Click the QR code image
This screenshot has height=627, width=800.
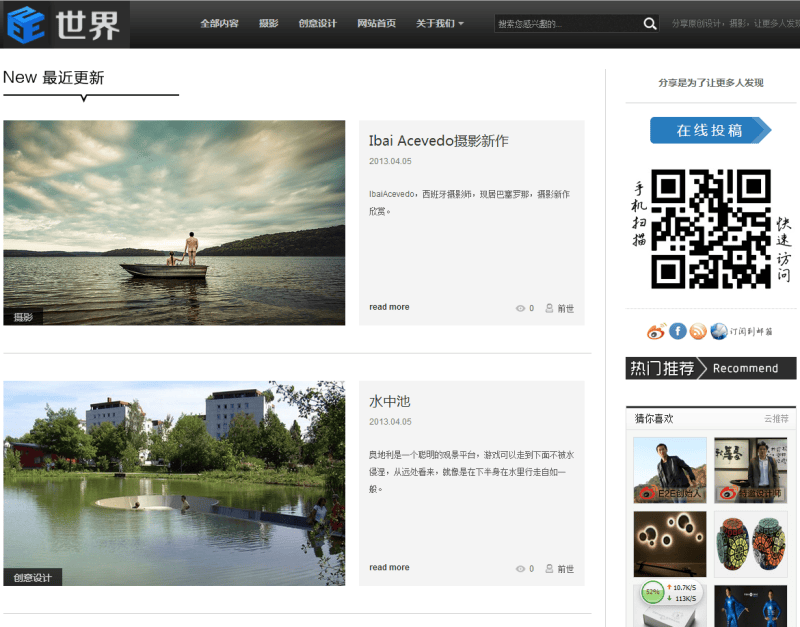tap(711, 229)
